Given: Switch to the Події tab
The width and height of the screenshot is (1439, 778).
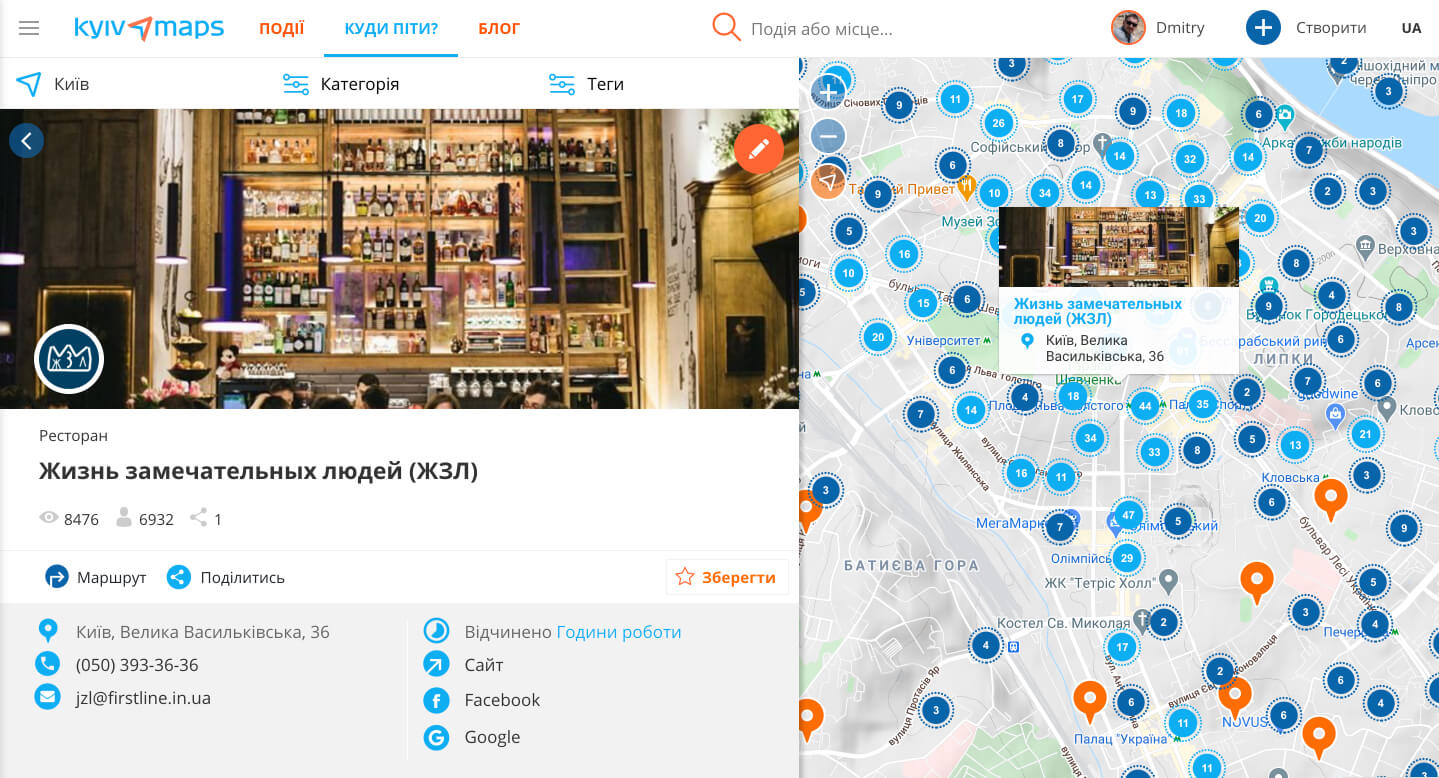Looking at the screenshot, I should click(281, 28).
